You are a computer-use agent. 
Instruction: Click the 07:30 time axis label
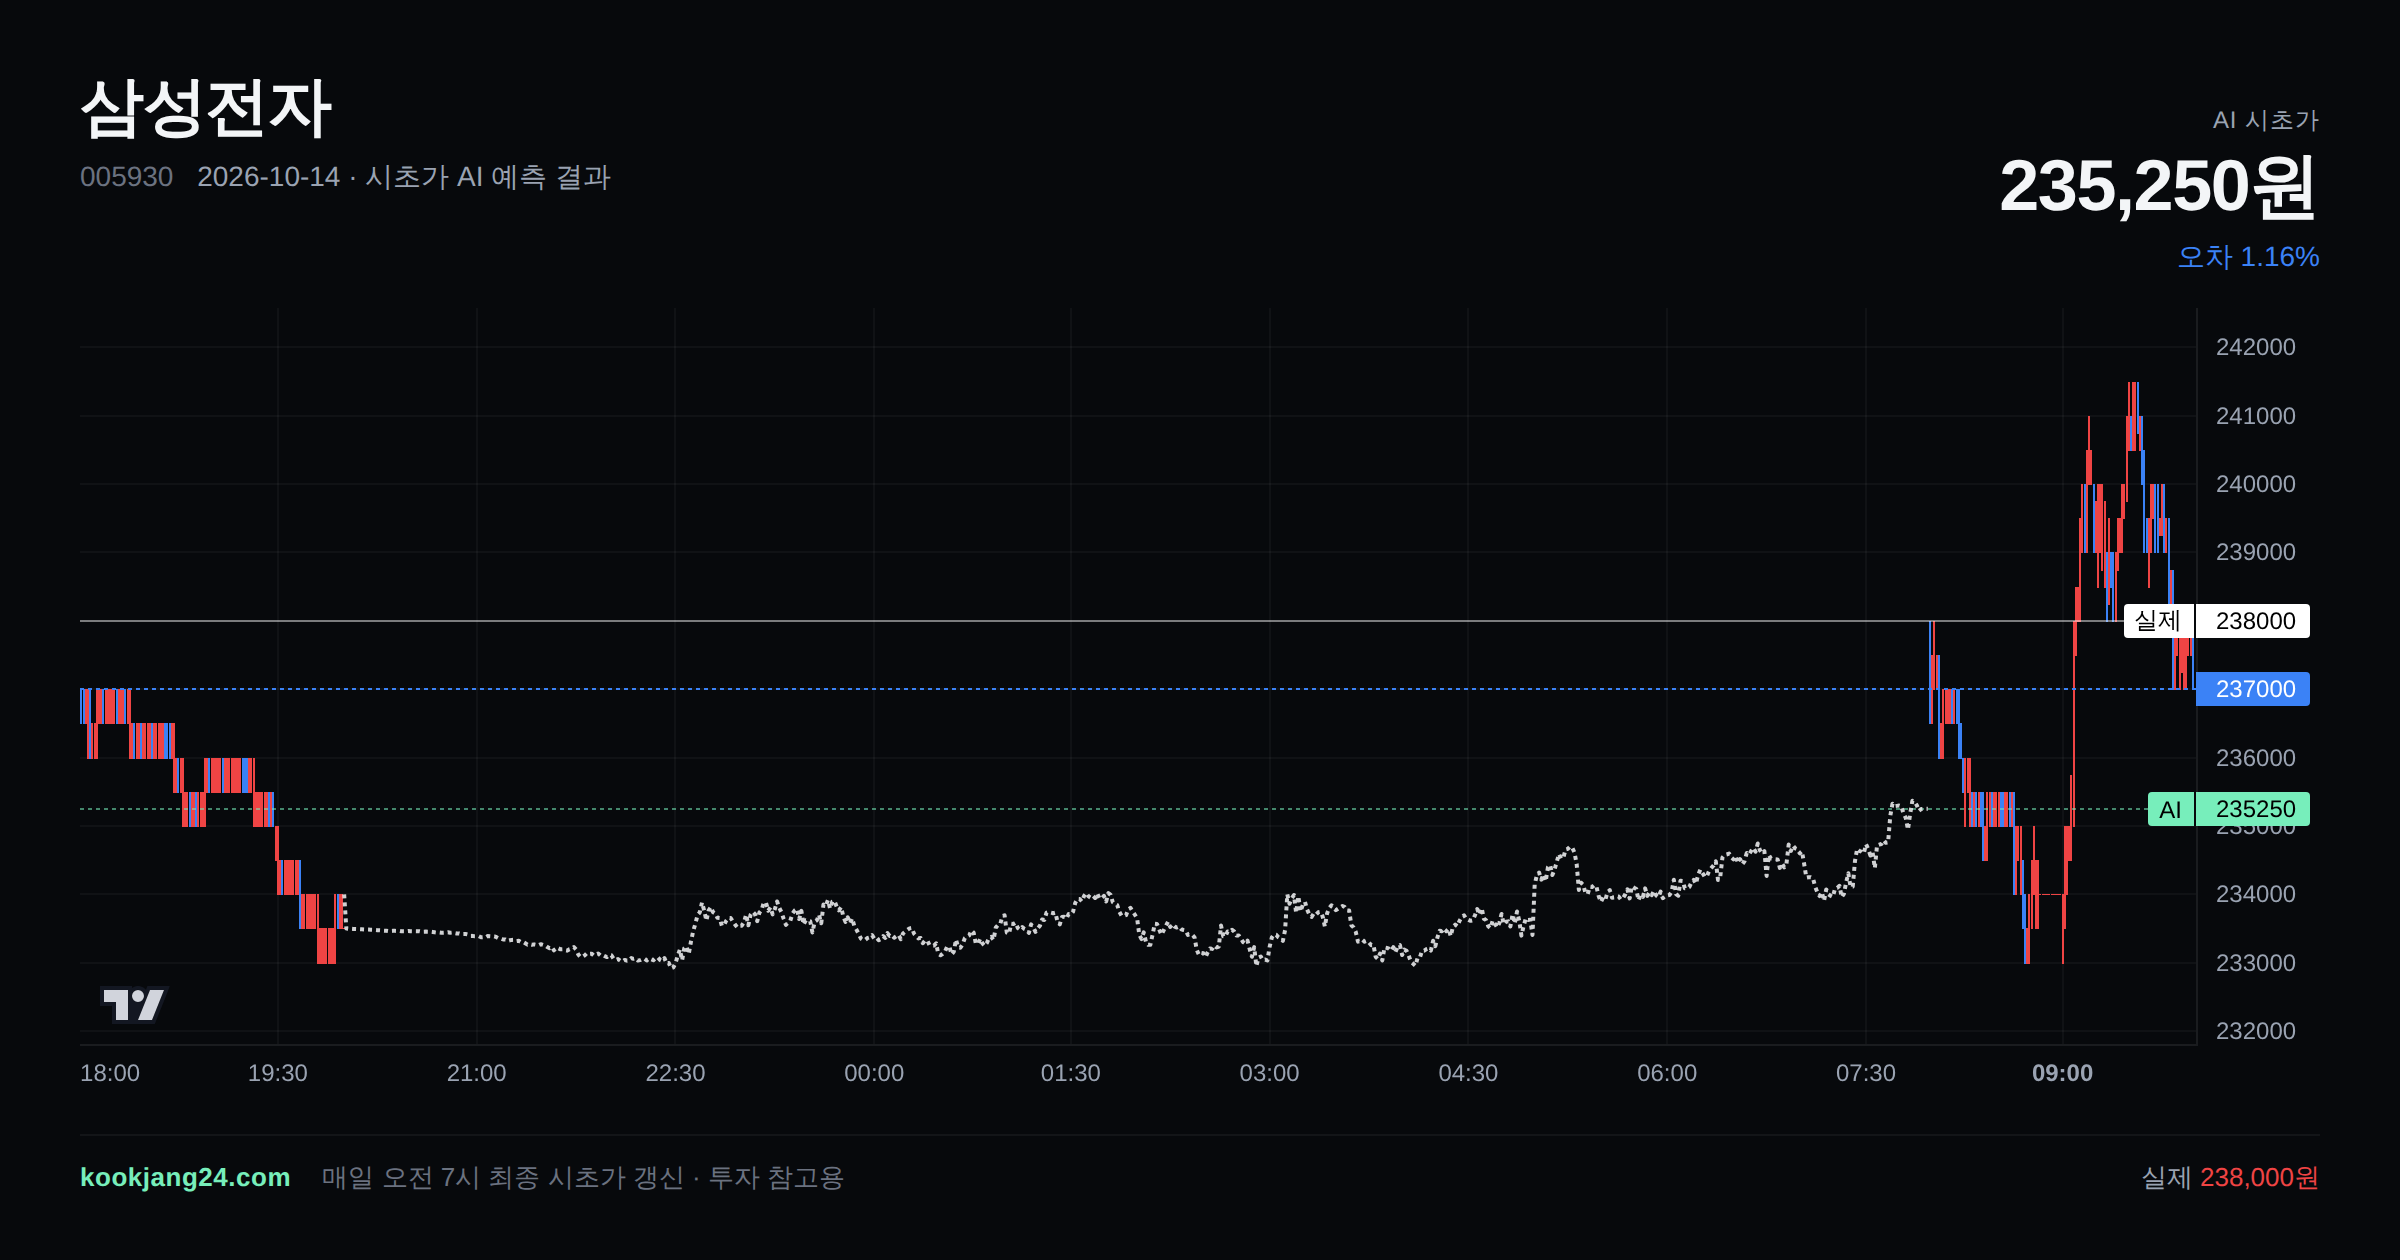[1866, 1073]
